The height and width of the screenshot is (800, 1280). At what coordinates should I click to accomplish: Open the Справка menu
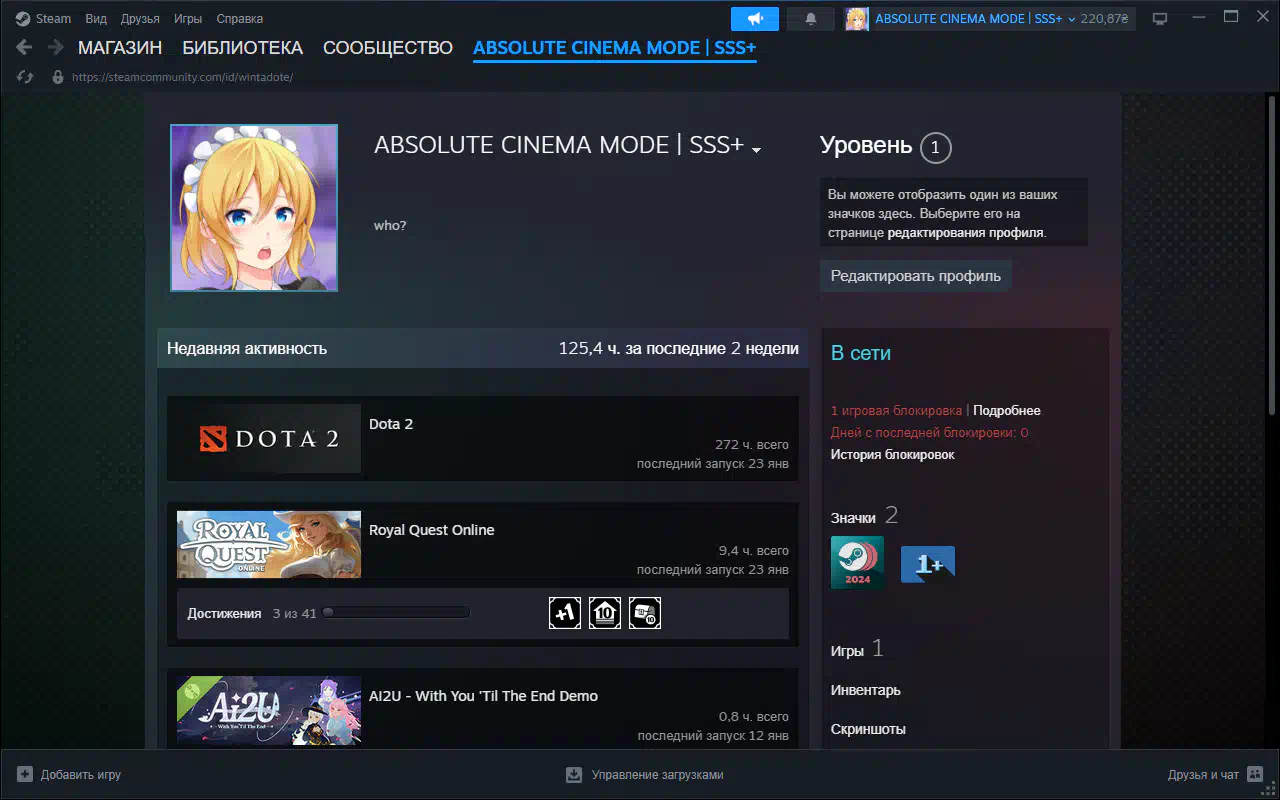coord(240,19)
